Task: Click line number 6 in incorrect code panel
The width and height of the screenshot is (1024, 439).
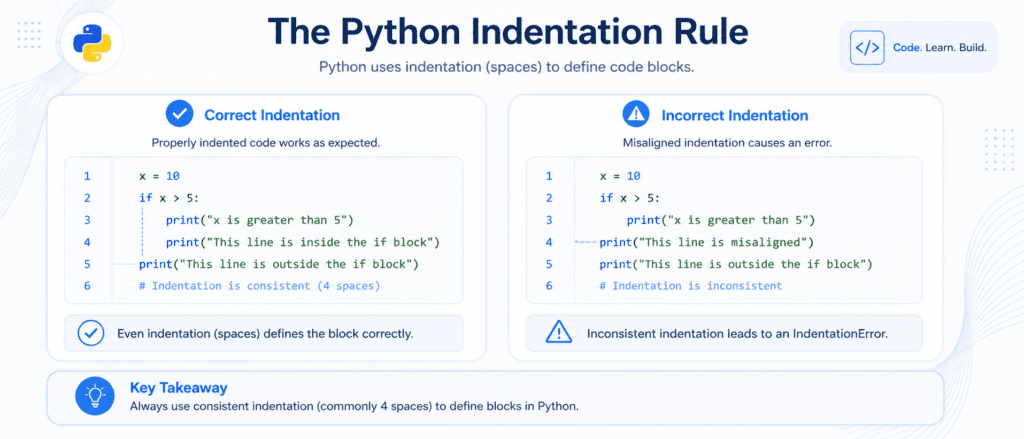Action: (x=549, y=286)
